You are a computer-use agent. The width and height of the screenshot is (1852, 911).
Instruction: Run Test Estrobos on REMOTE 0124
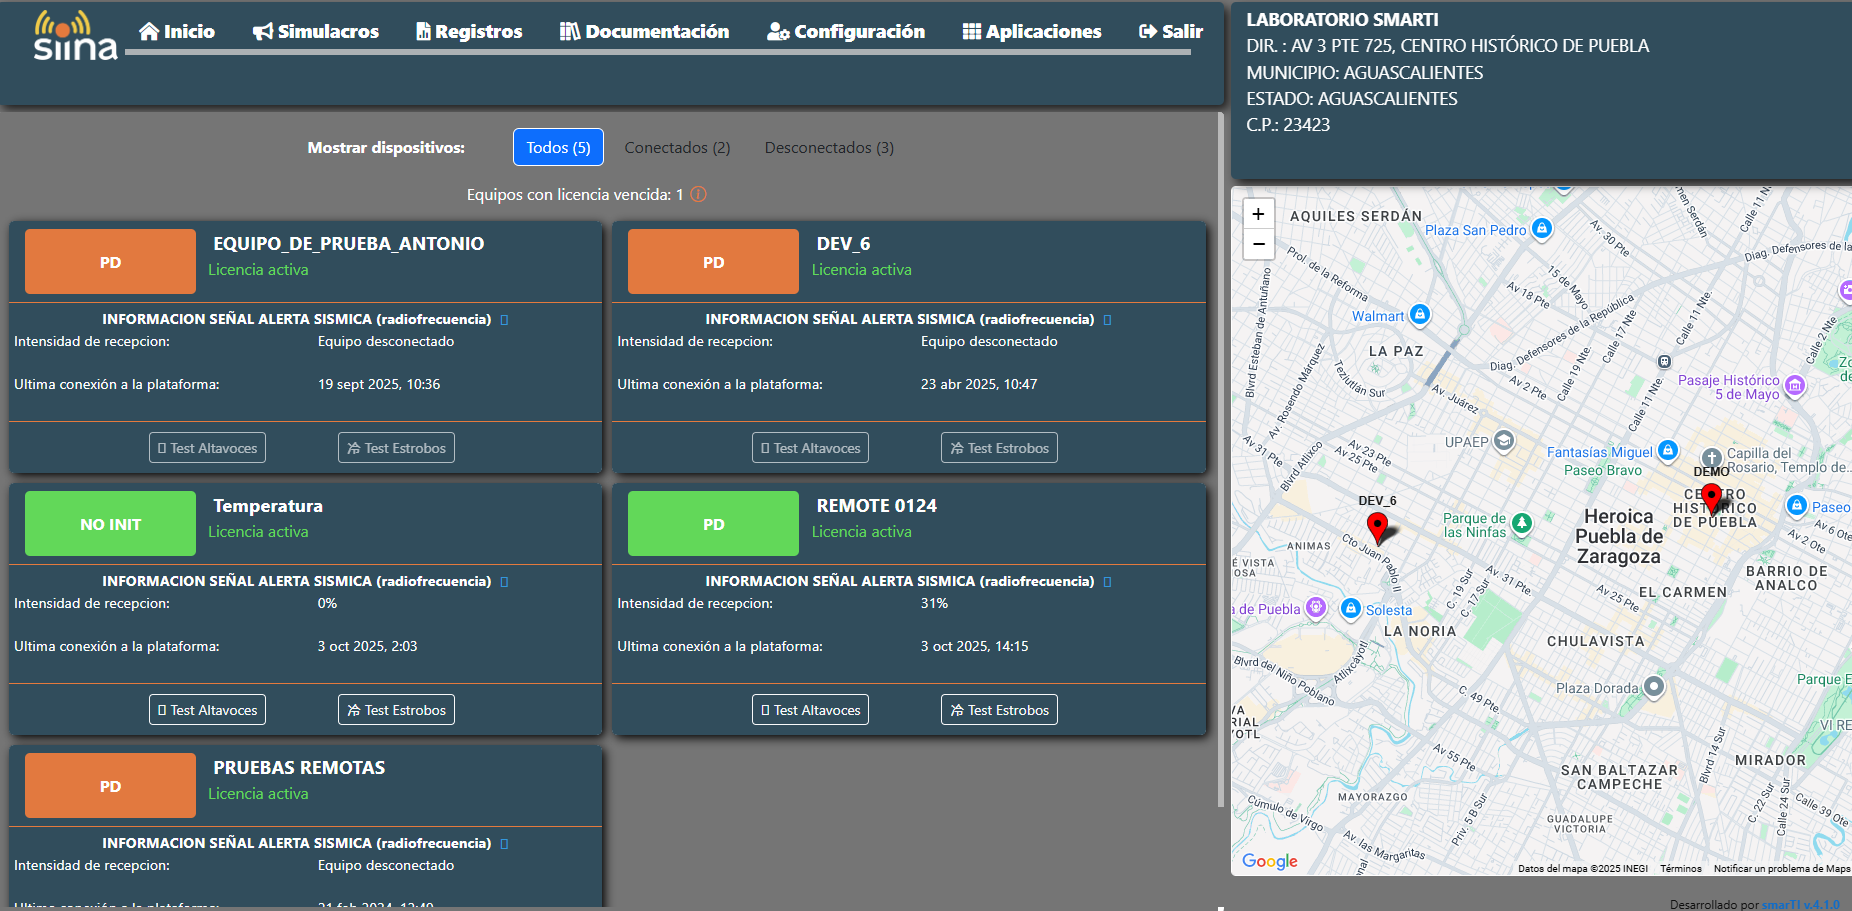point(999,710)
